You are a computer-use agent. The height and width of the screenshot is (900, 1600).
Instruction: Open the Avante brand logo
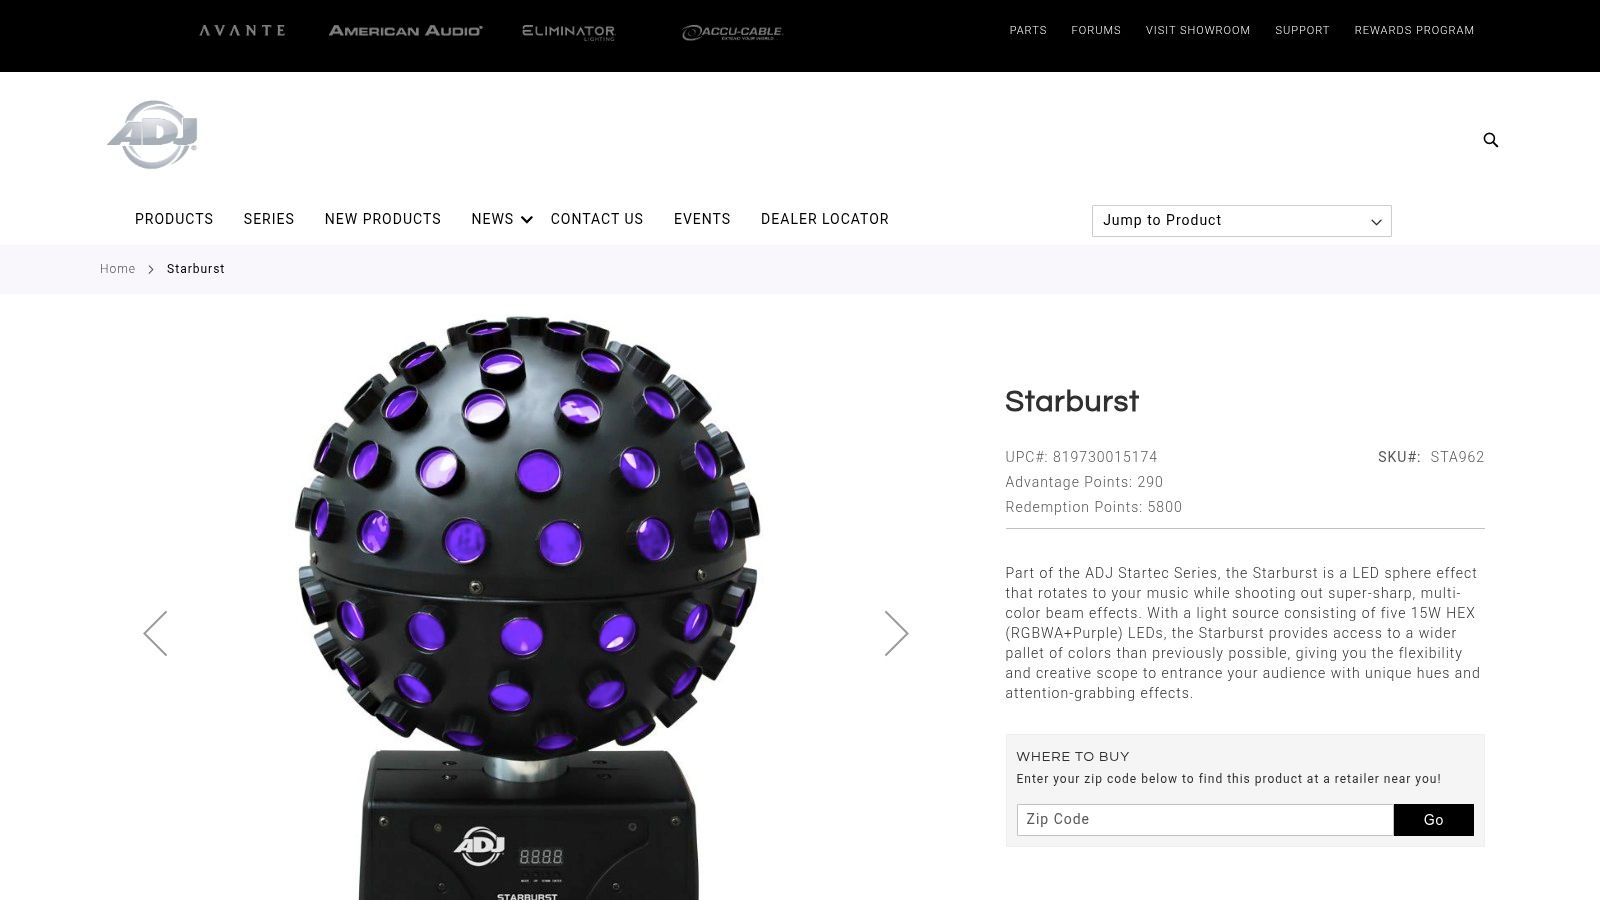click(242, 31)
